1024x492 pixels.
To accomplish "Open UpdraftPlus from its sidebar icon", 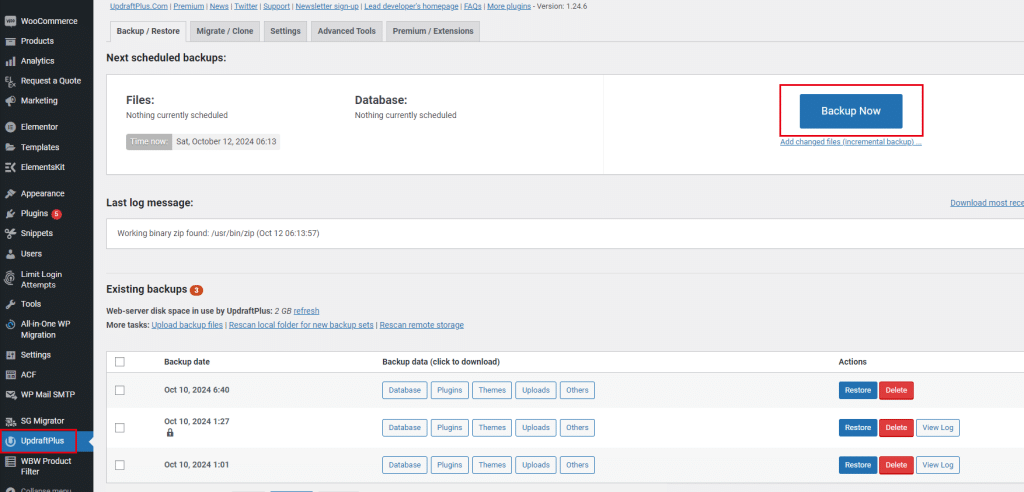I will [x=10, y=440].
